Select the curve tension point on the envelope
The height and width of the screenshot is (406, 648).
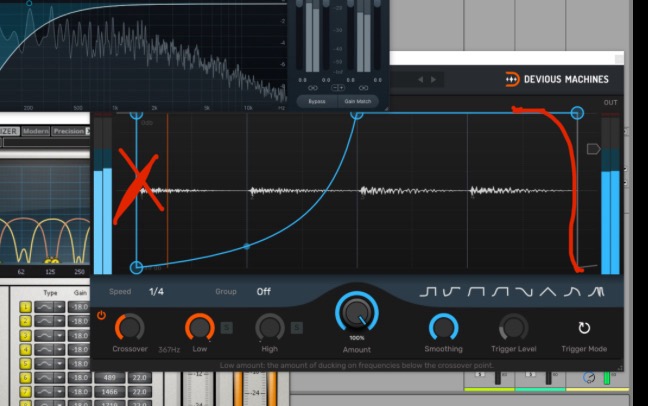tap(247, 246)
